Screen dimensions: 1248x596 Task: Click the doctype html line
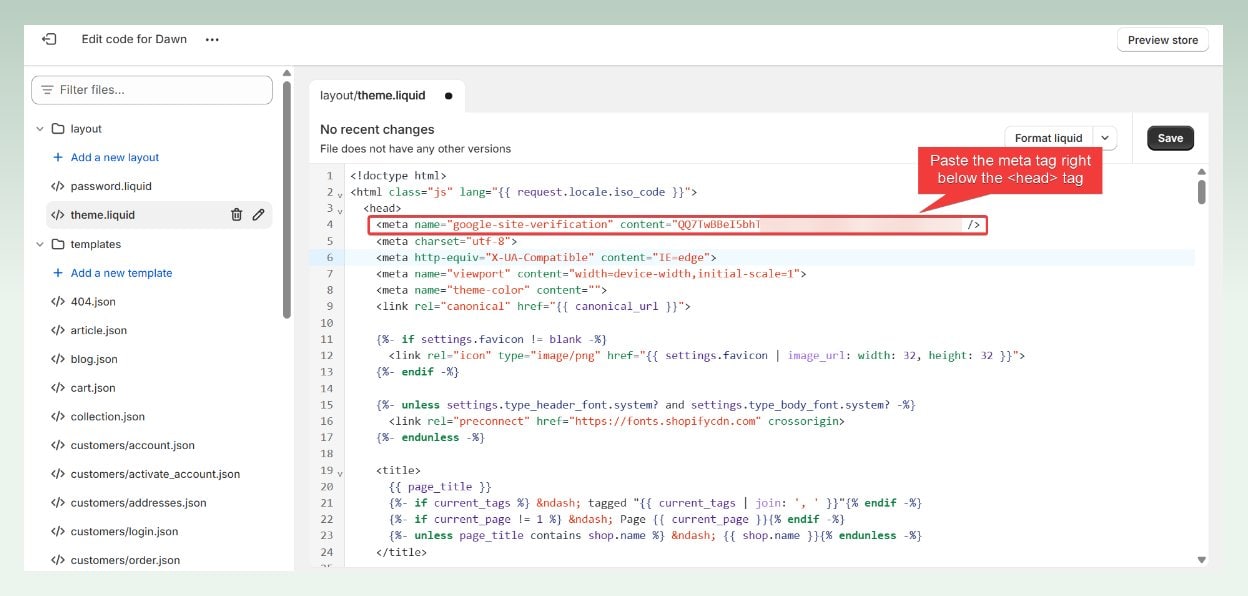click(x=398, y=176)
